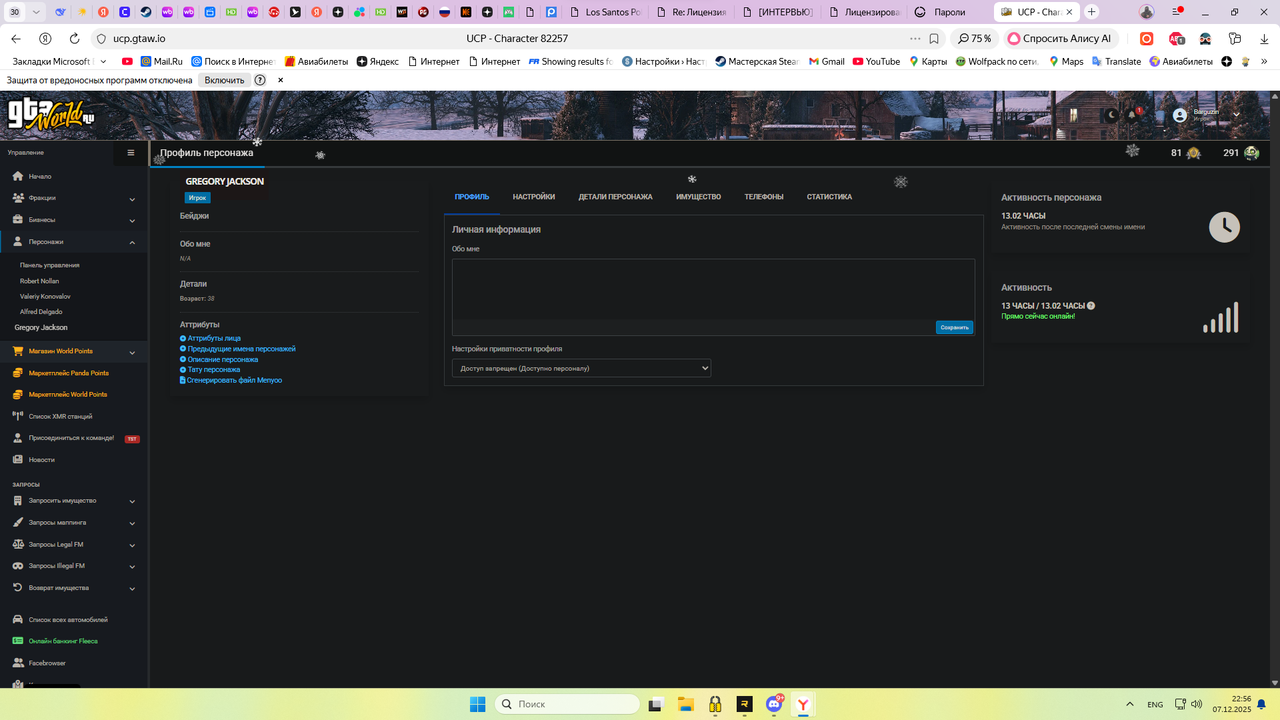Open the browser downloads arrow icon
The height and width of the screenshot is (720, 1280).
[x=1264, y=38]
